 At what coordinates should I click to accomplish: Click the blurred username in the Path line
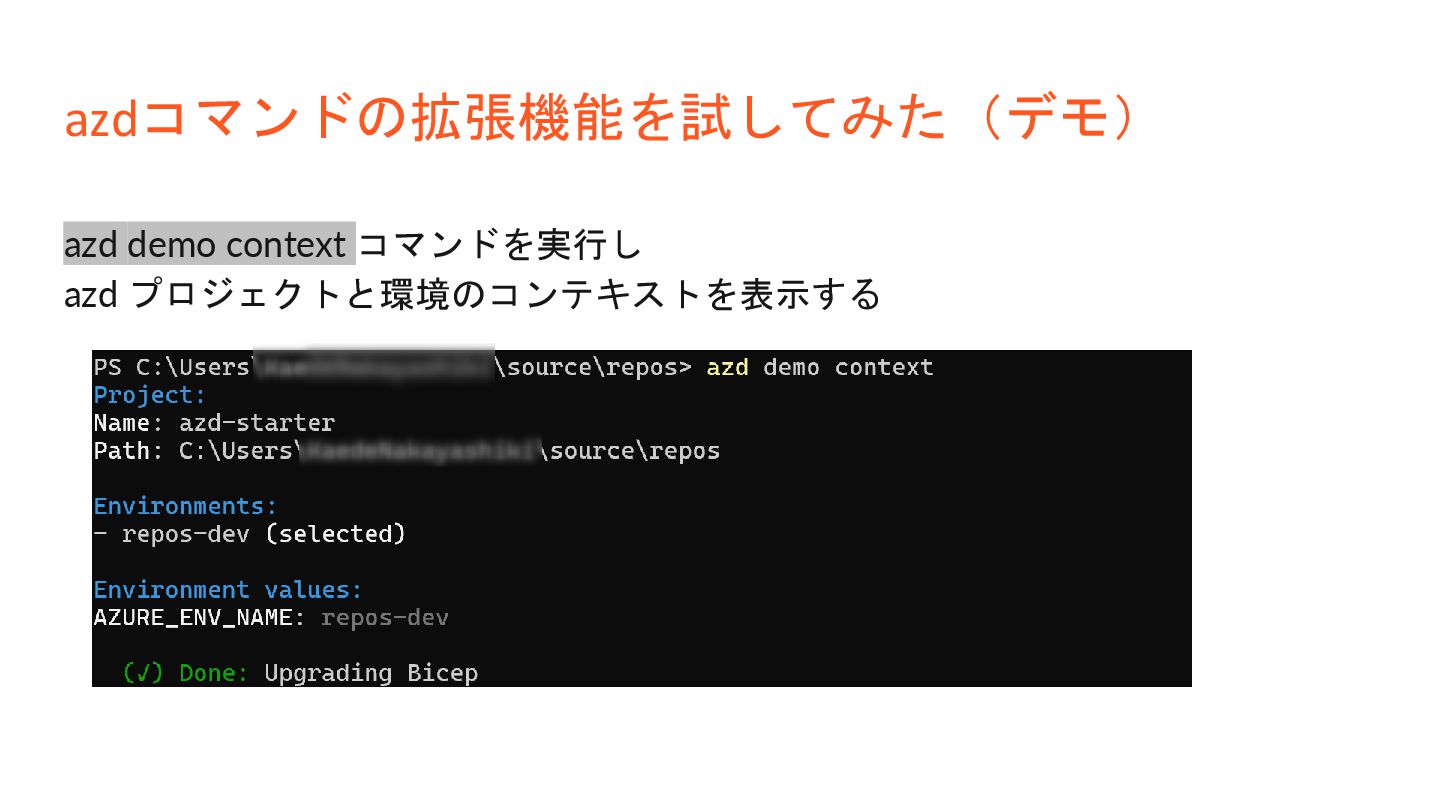pyautogui.click(x=419, y=451)
